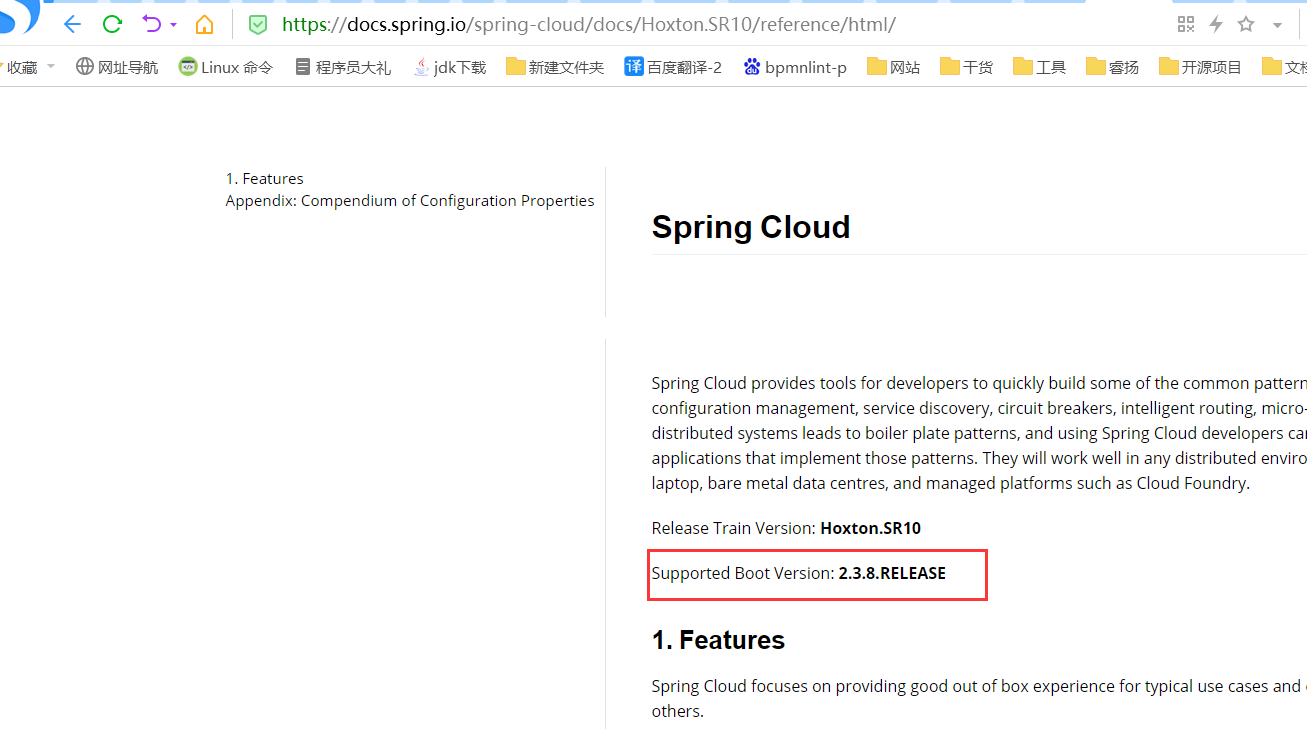Image resolution: width=1307 pixels, height=729 pixels.
Task: Click the '1. Features' sidebar link
Action: click(x=265, y=178)
